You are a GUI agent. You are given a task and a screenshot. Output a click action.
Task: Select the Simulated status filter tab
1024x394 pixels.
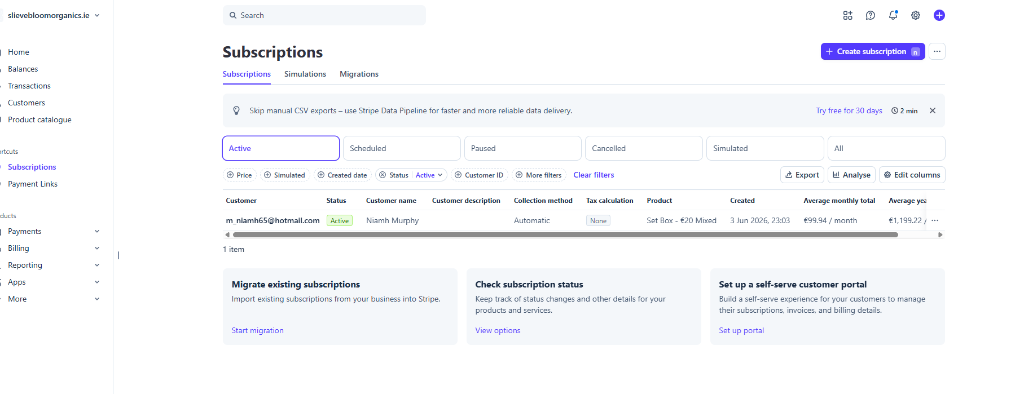tap(765, 148)
